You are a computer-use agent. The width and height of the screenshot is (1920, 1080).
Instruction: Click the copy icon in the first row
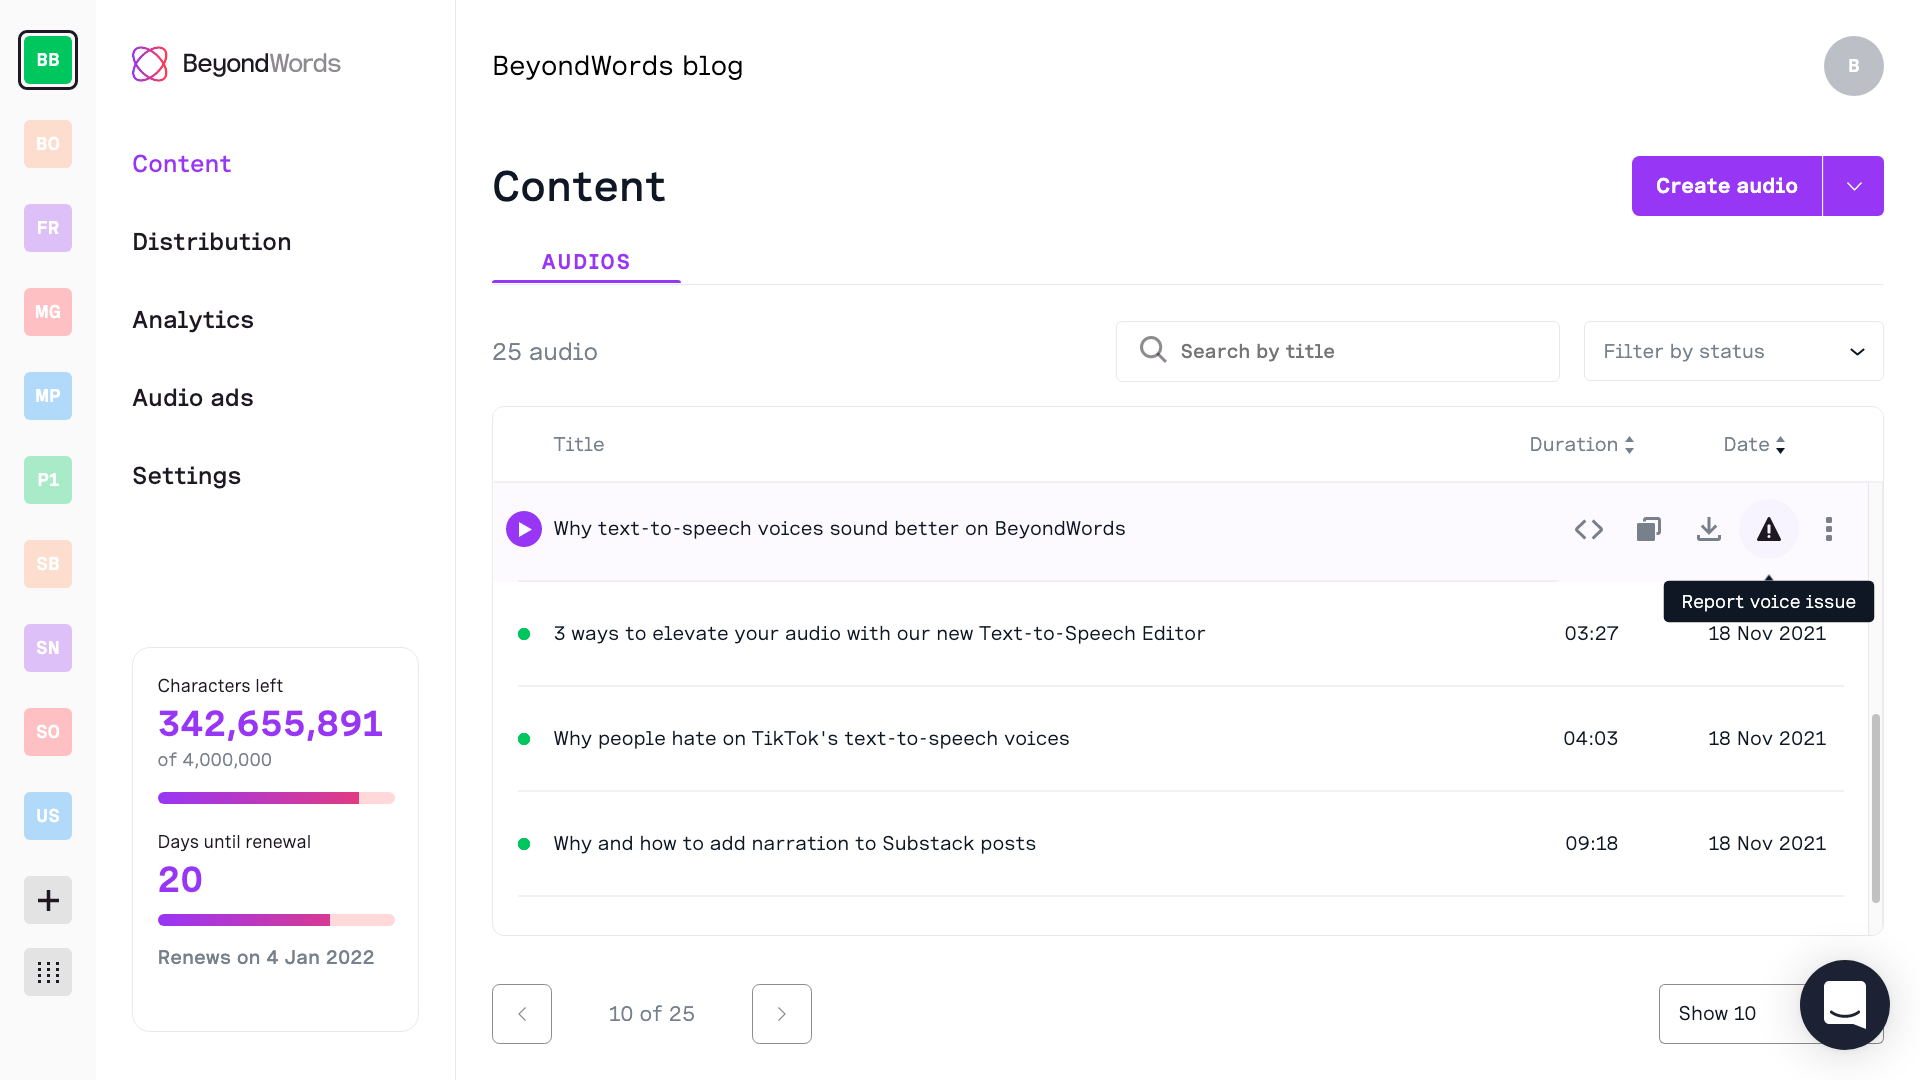point(1648,529)
